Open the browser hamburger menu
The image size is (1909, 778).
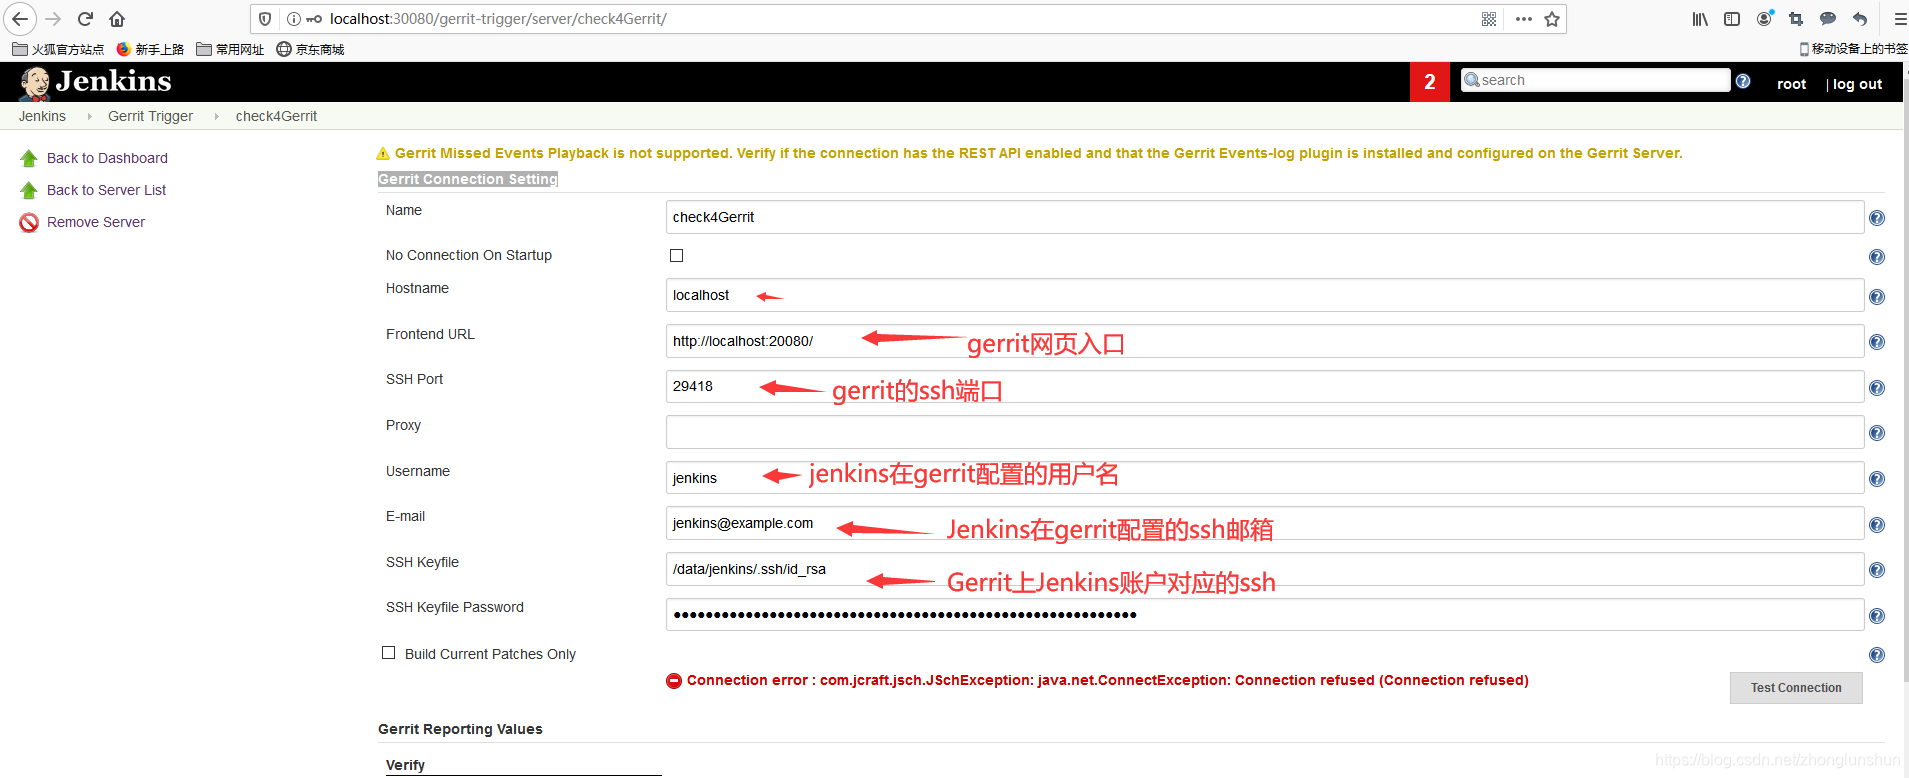point(1899,19)
